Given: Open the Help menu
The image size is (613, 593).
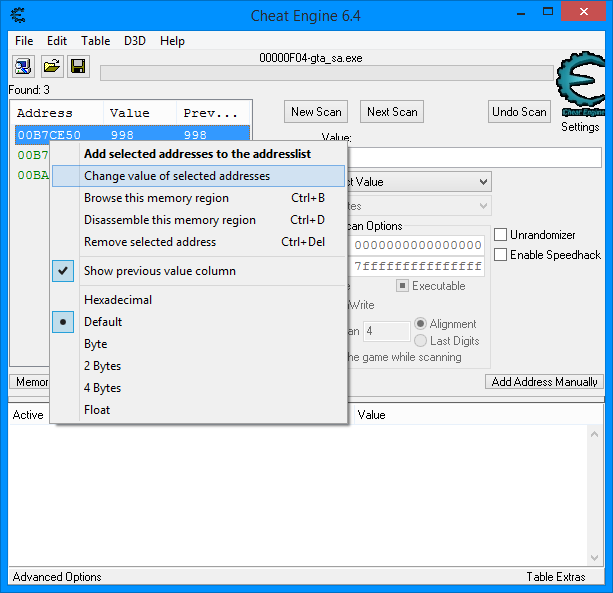Looking at the screenshot, I should [172, 41].
